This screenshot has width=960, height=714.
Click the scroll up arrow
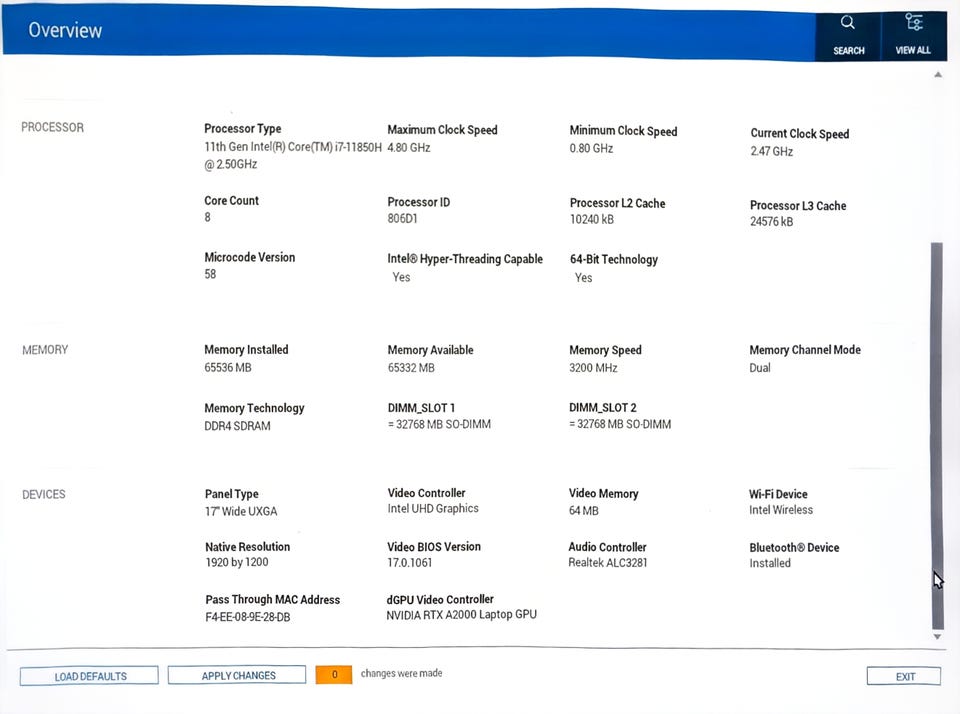pyautogui.click(x=937, y=75)
